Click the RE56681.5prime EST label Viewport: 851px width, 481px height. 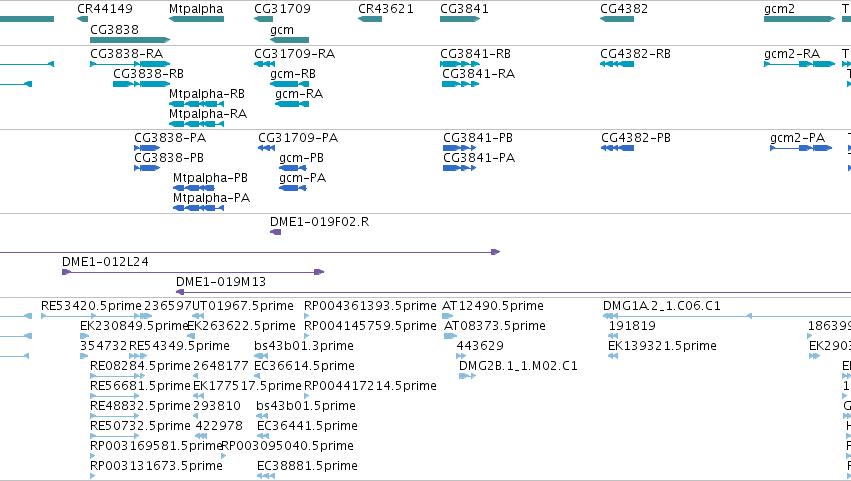pyautogui.click(x=141, y=387)
